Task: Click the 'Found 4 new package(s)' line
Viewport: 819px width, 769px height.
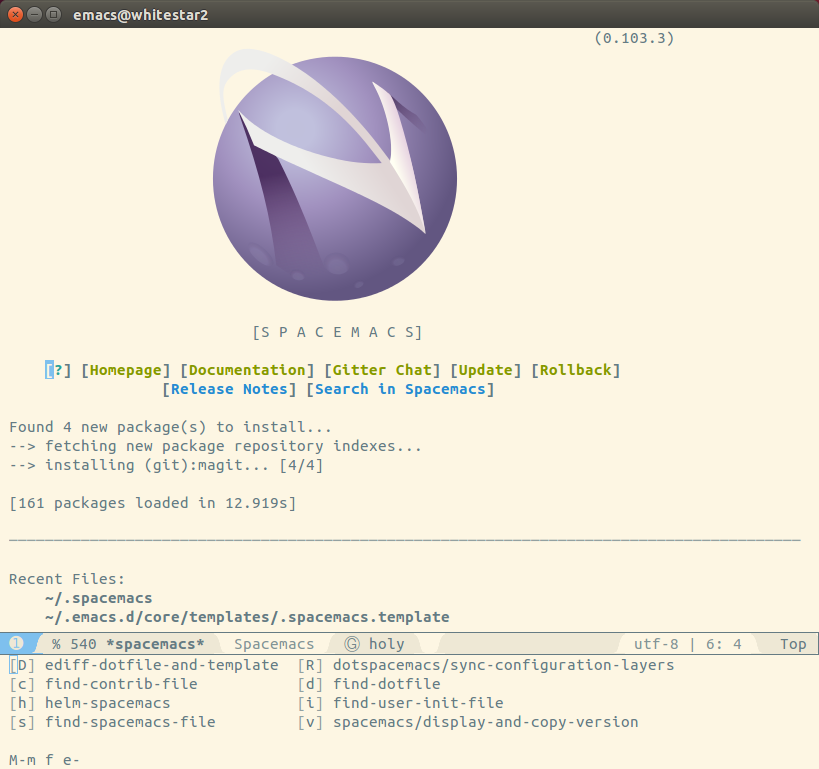Action: (x=171, y=427)
